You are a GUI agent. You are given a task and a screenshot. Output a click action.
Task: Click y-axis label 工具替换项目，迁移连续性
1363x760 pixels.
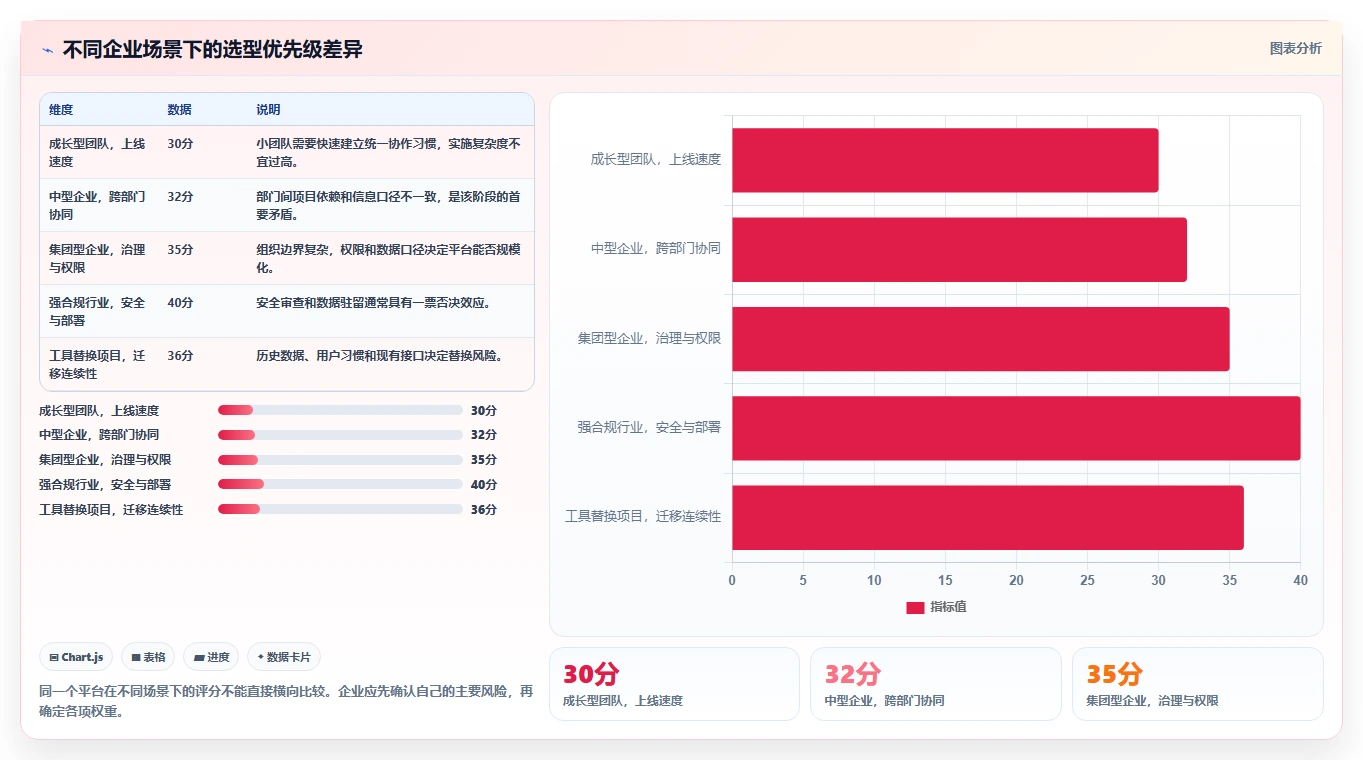(x=643, y=516)
